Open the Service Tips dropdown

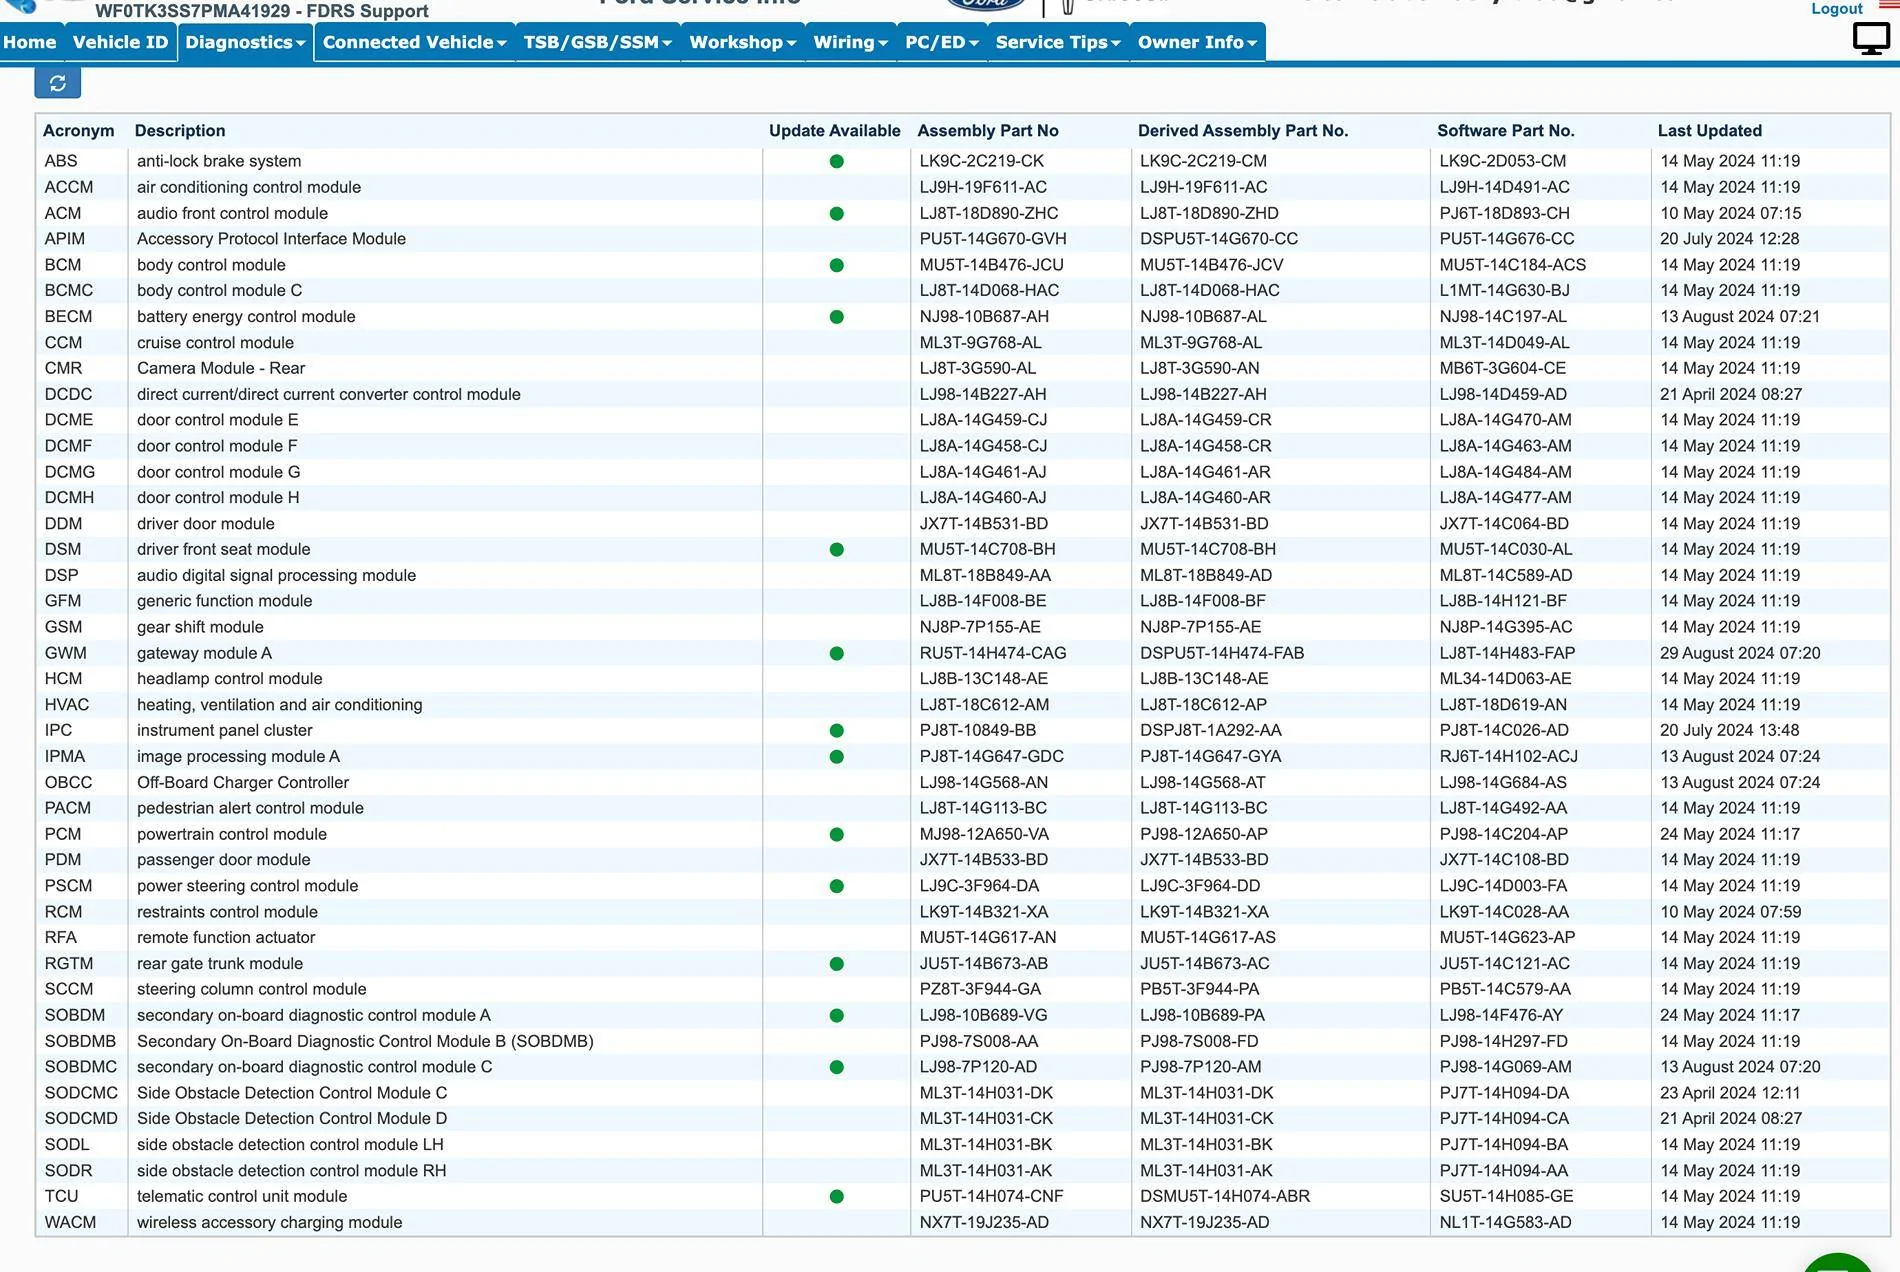pyautogui.click(x=1058, y=42)
